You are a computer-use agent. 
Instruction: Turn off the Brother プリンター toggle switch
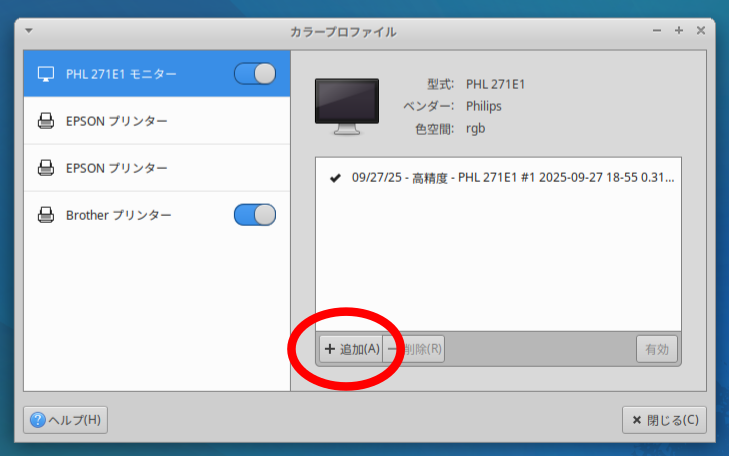254,215
